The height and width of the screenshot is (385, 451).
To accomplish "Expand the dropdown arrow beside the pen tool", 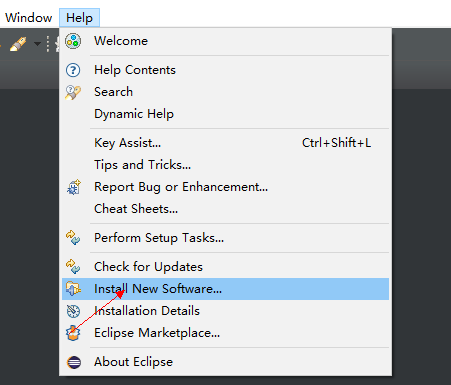I will 37,44.
